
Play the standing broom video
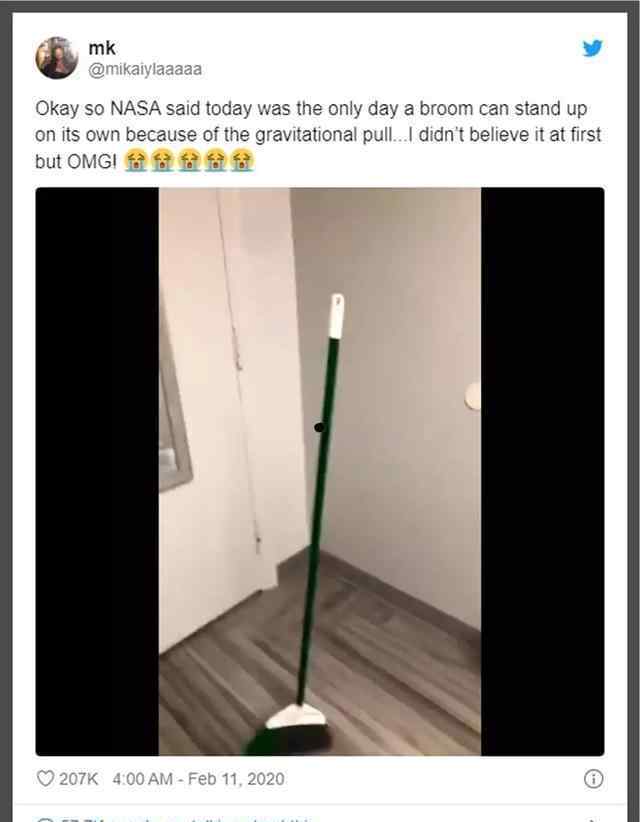[x=320, y=471]
